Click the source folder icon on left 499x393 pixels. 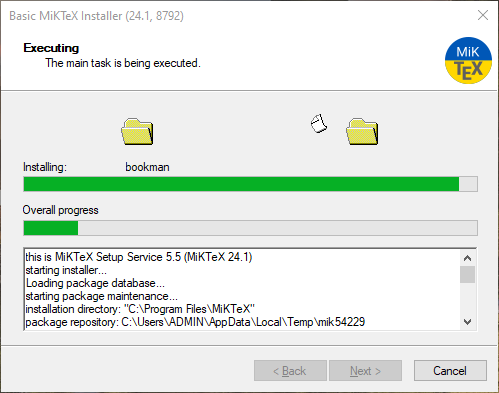click(x=137, y=131)
